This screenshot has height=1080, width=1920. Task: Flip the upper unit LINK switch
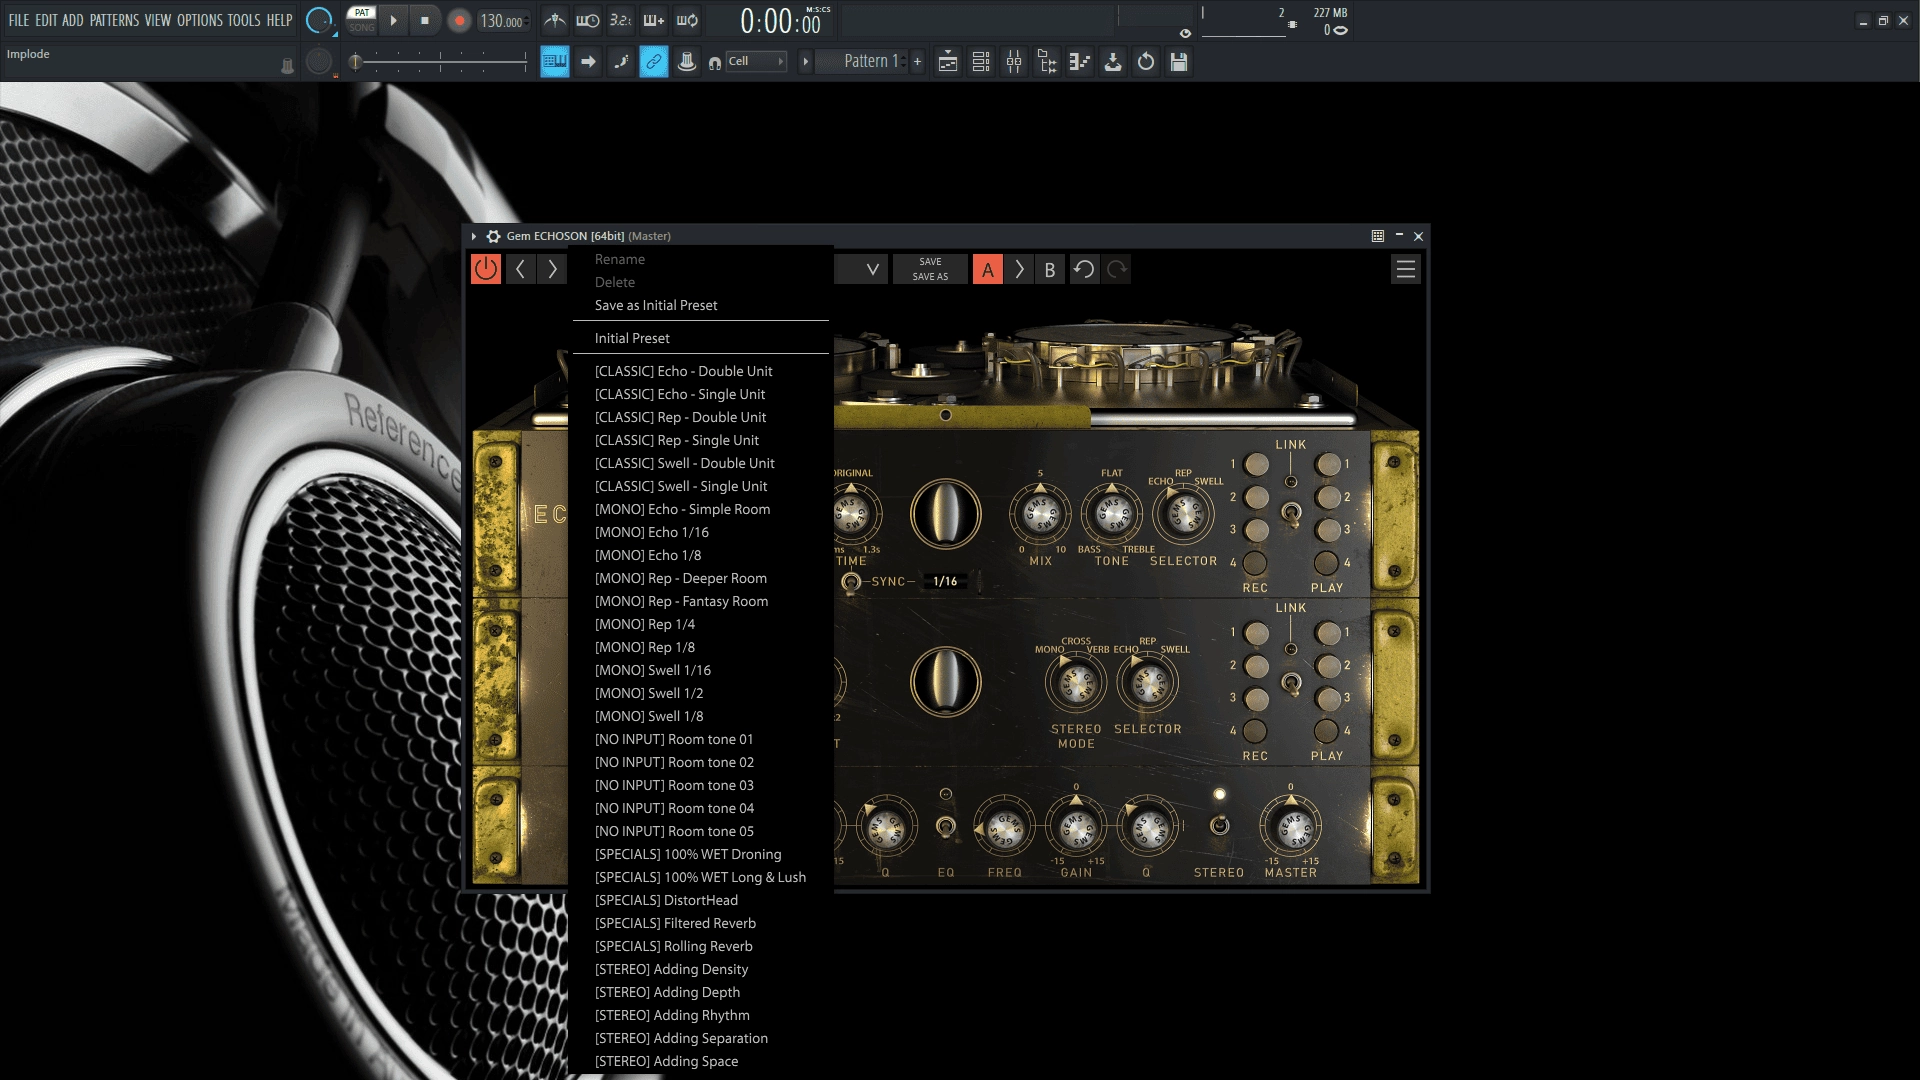click(1291, 514)
